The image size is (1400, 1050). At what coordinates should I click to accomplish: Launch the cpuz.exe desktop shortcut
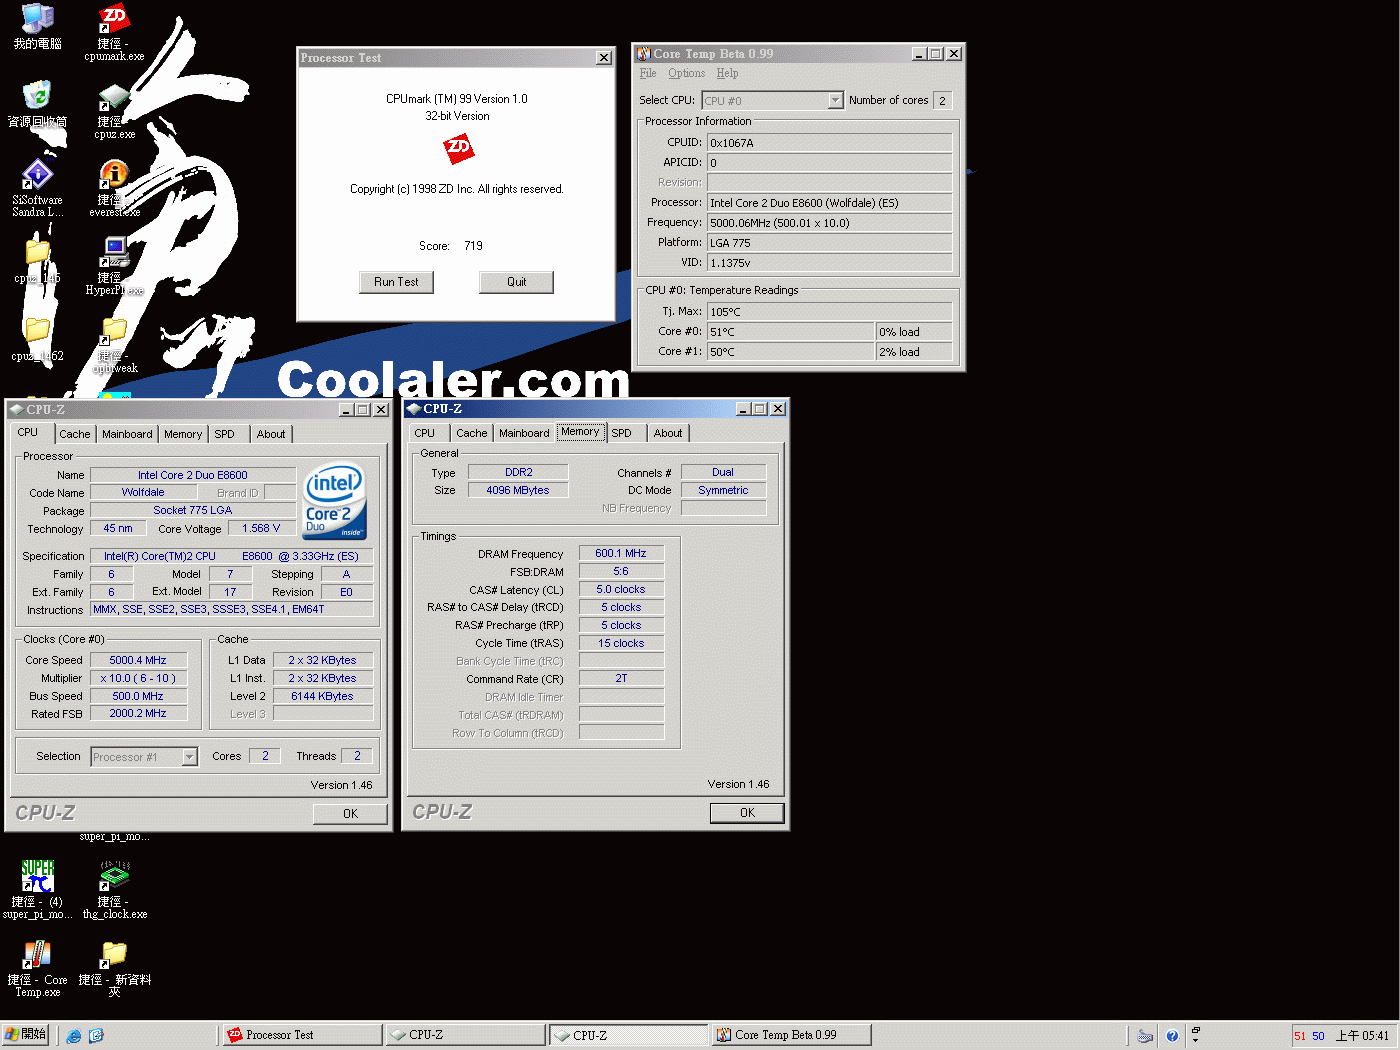[114, 111]
